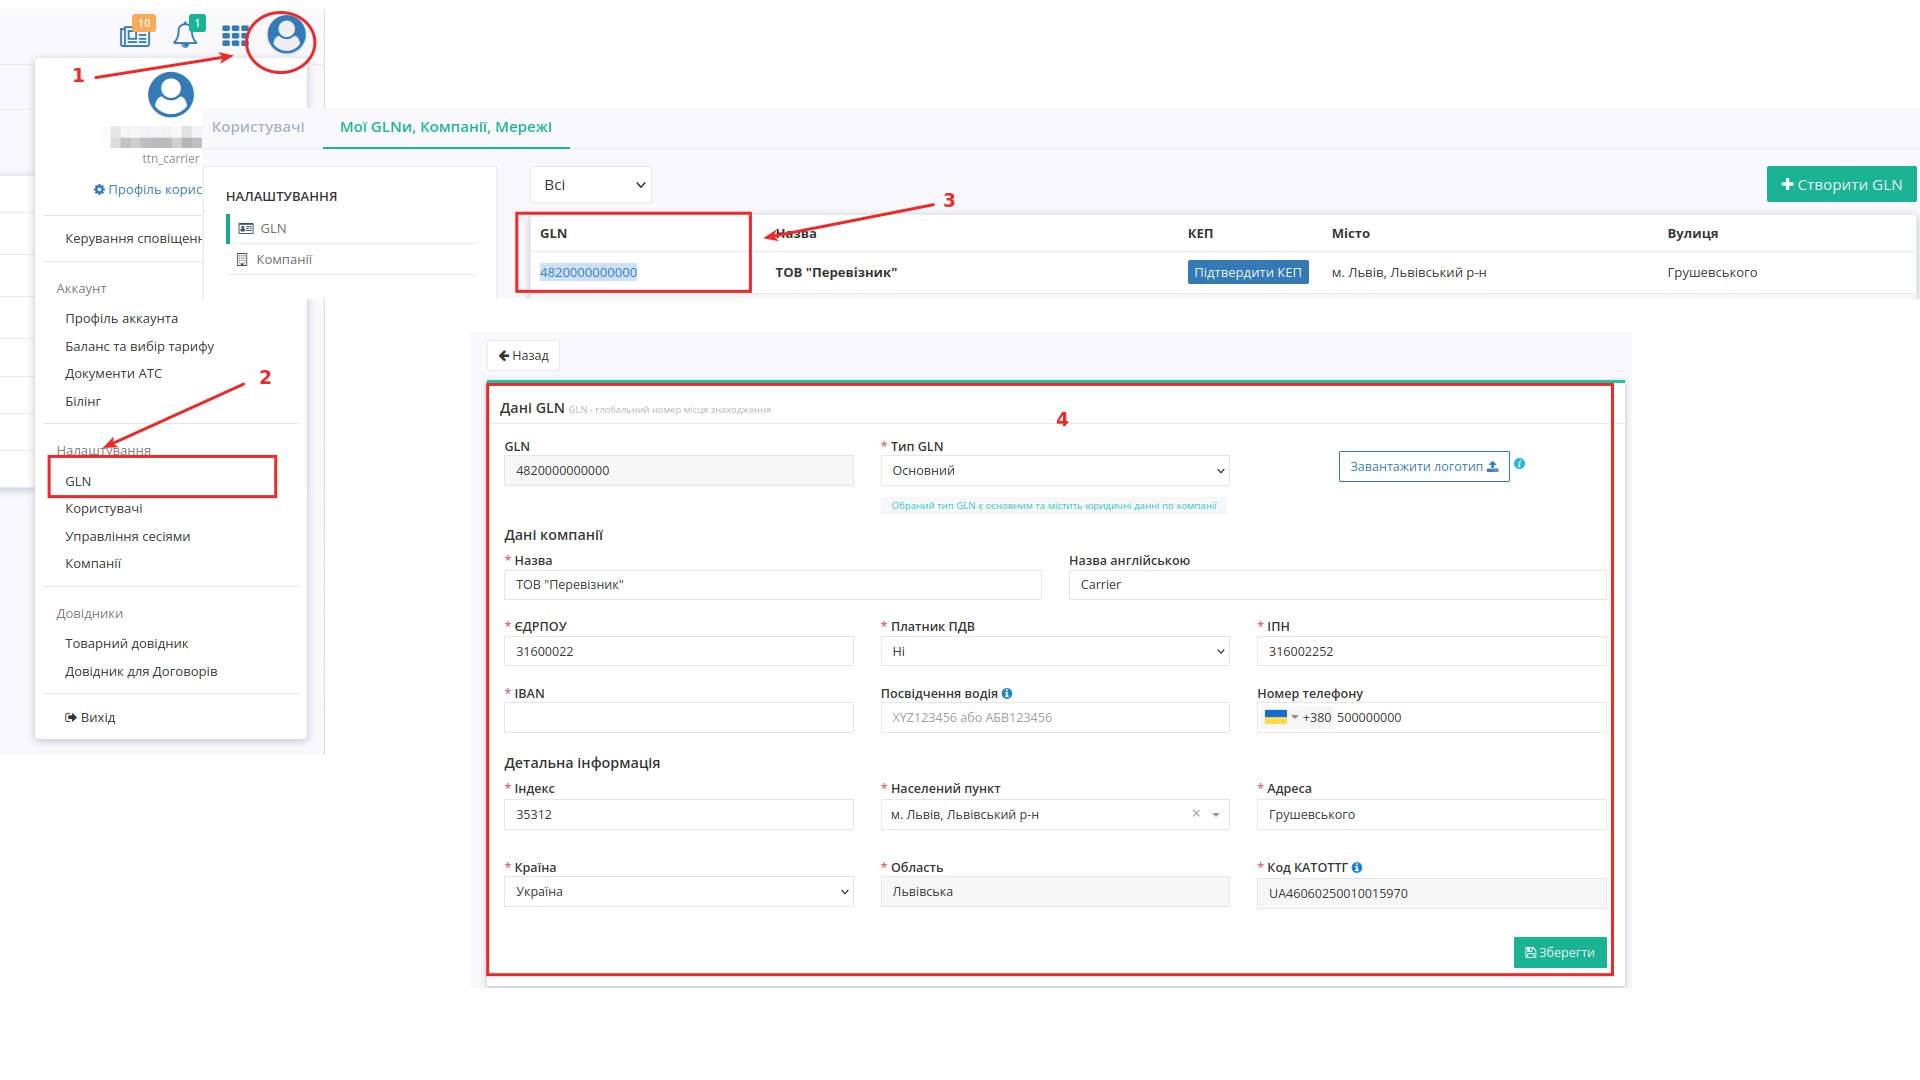1920x1080 pixels.
Task: Expand the Країна dropdown
Action: click(x=678, y=891)
